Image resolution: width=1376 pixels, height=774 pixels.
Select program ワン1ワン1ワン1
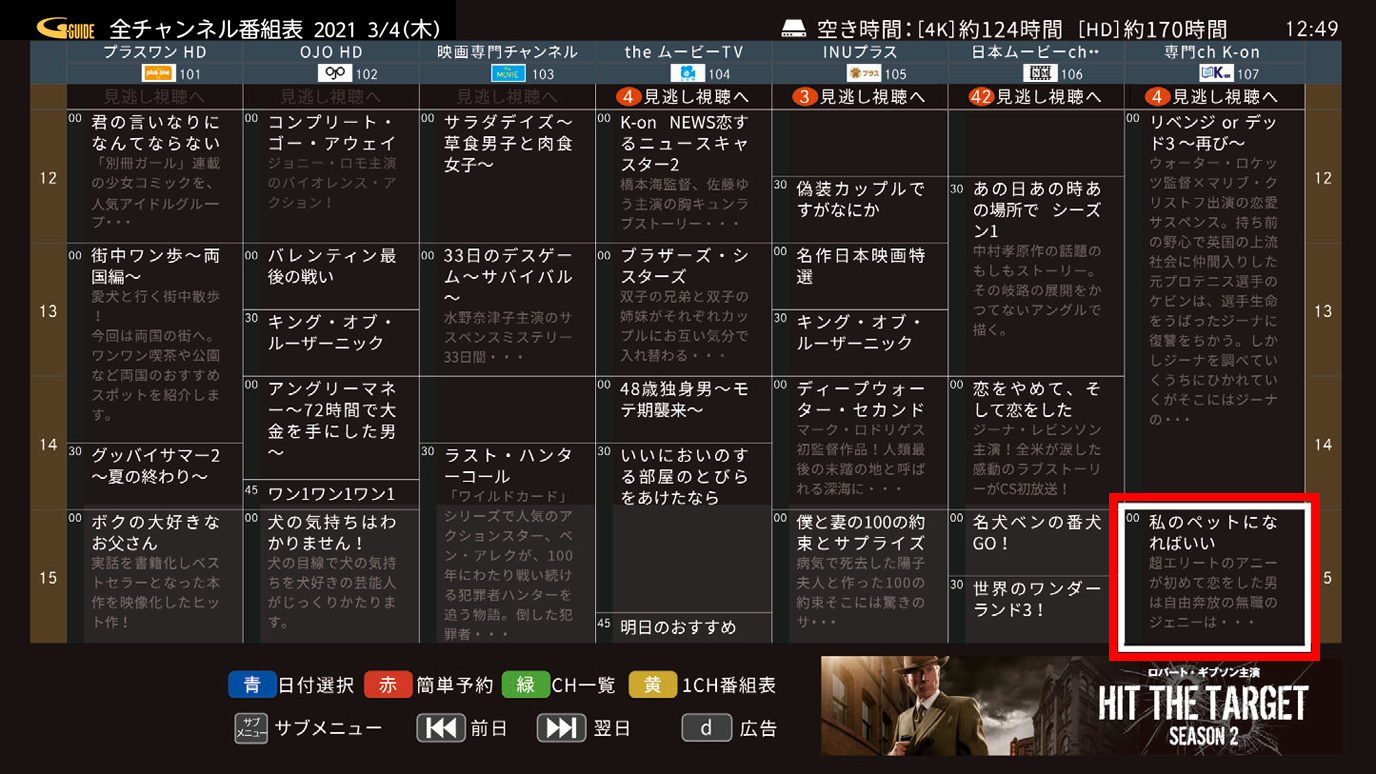coord(331,494)
